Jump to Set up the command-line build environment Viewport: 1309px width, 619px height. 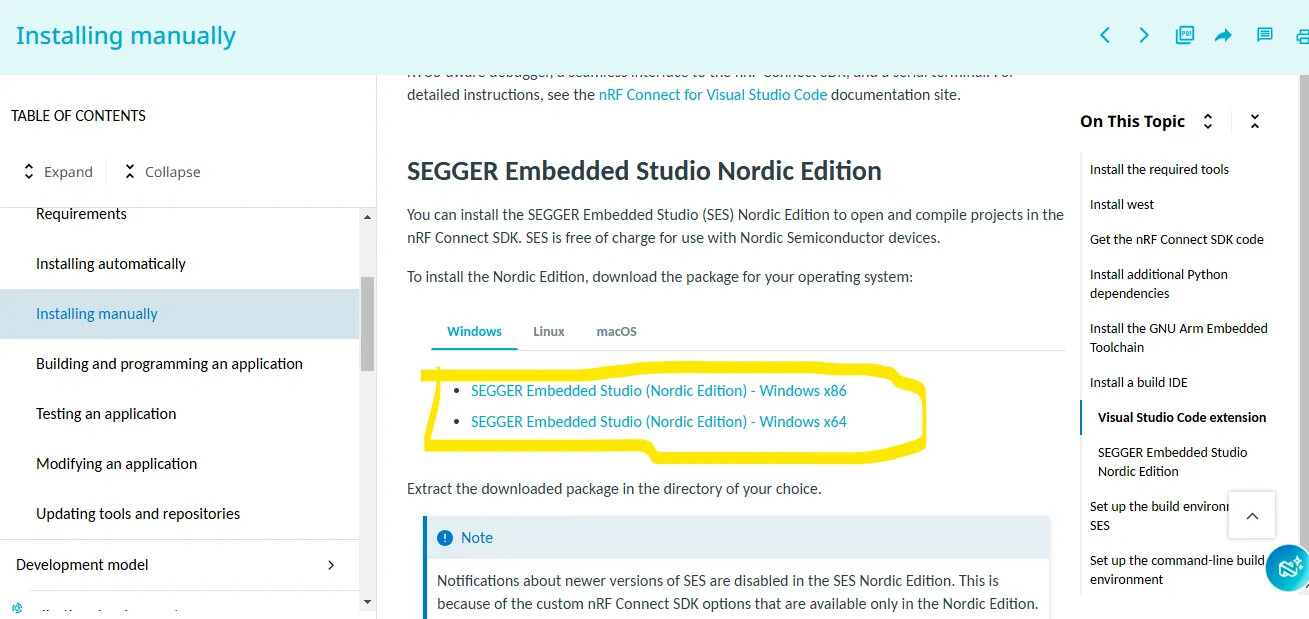1177,570
